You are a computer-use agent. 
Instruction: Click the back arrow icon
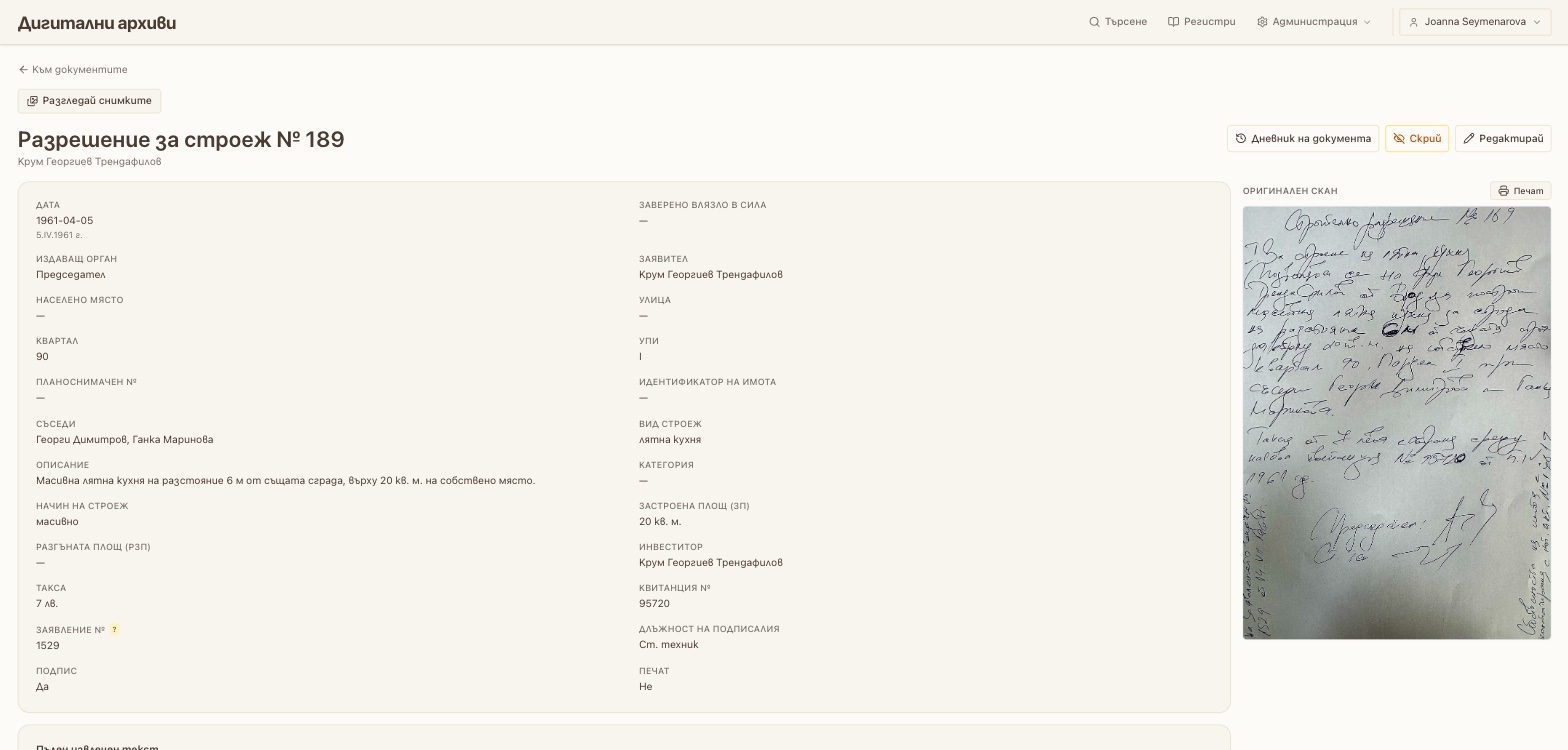pos(23,70)
